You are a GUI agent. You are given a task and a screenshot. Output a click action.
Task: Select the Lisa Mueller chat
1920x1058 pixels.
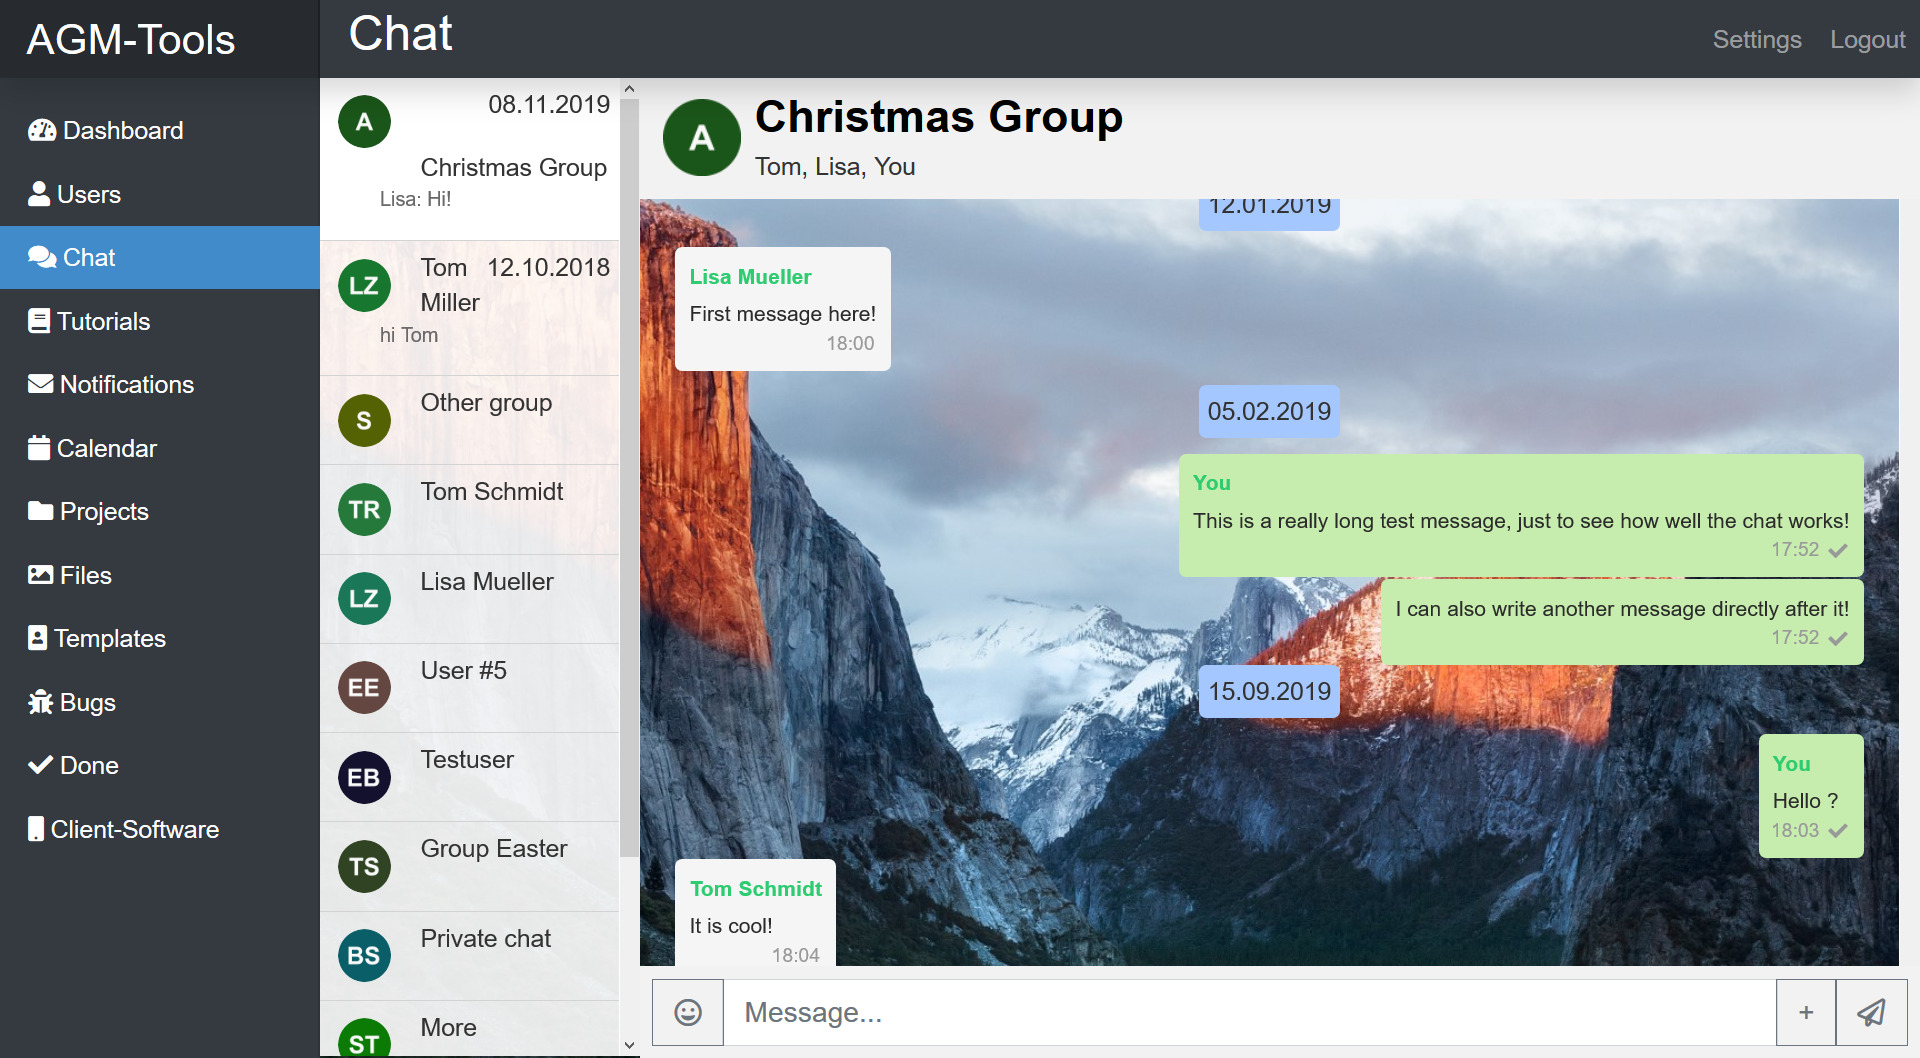[470, 599]
